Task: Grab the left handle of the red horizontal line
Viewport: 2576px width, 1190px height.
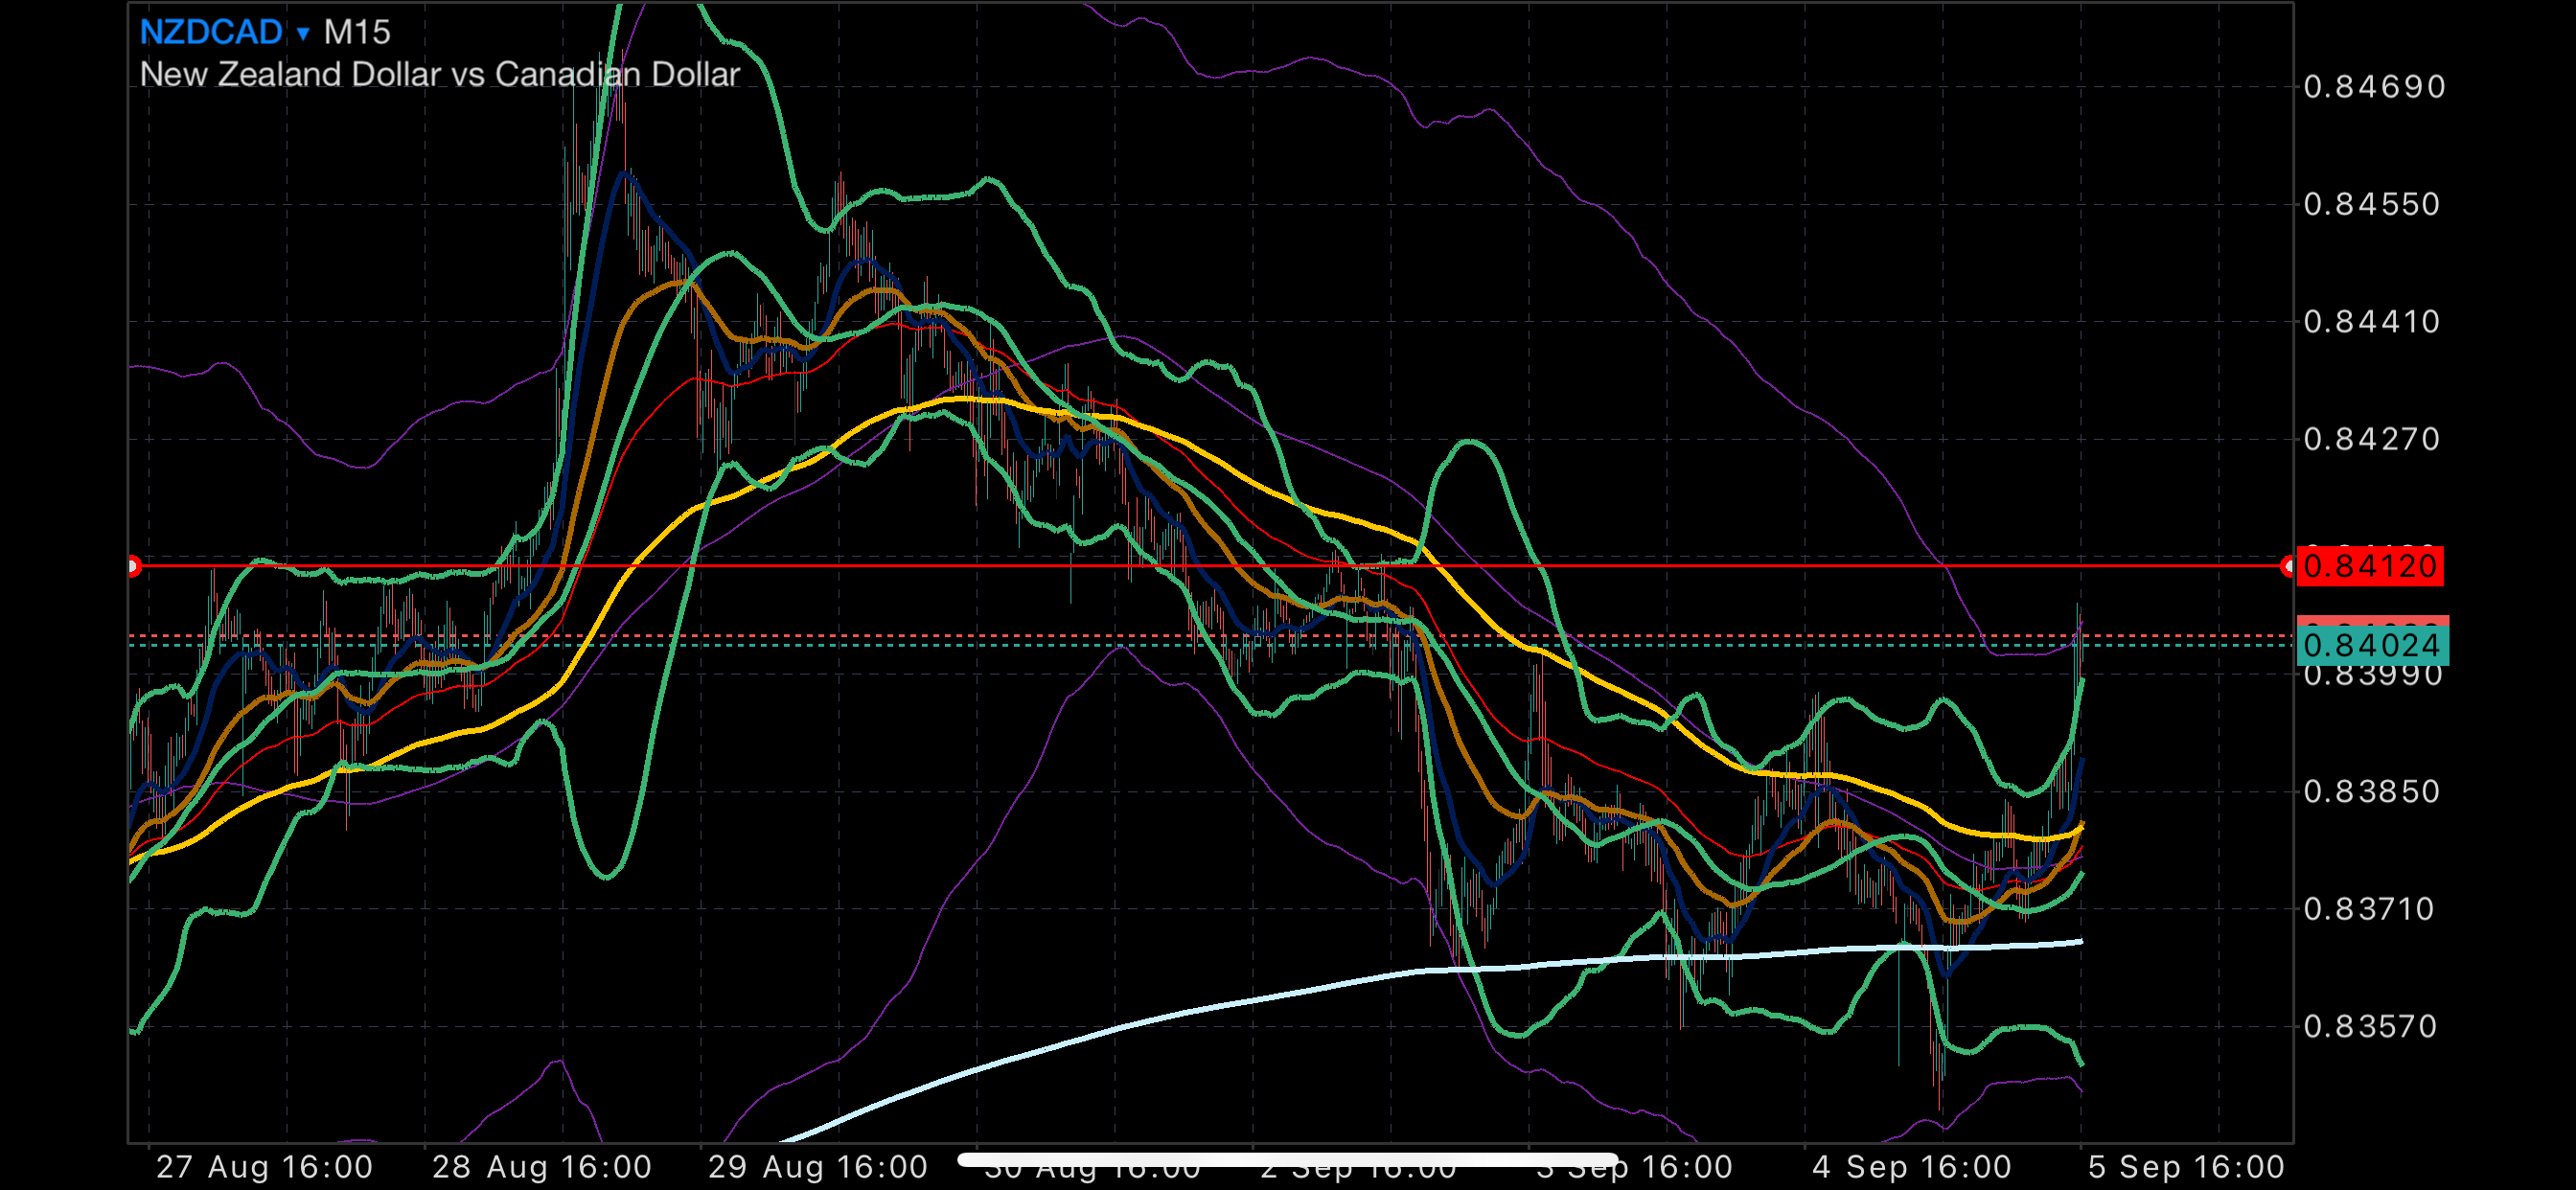Action: pos(133,567)
